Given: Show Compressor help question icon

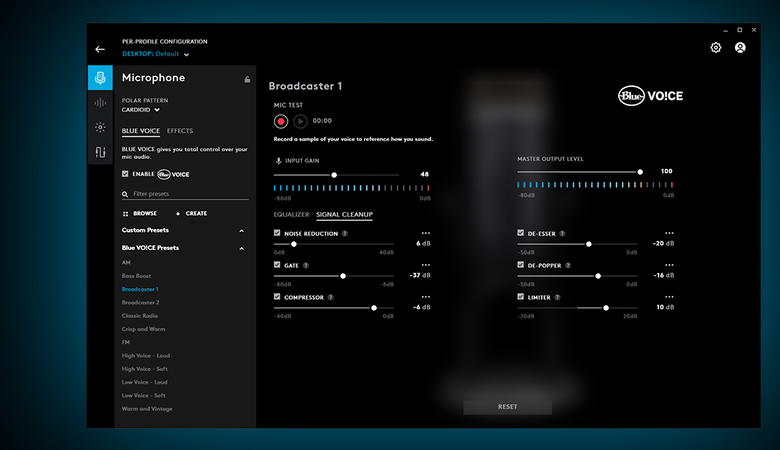Looking at the screenshot, I should pos(331,297).
